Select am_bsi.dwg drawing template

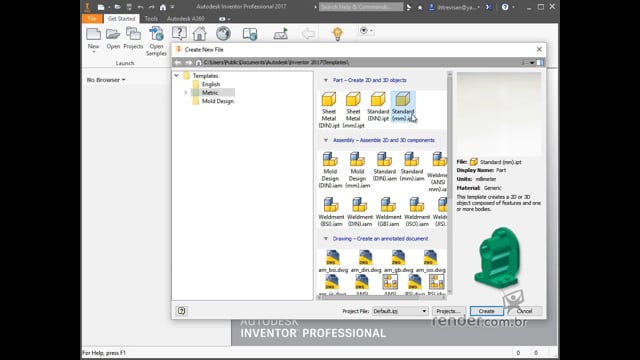point(333,261)
